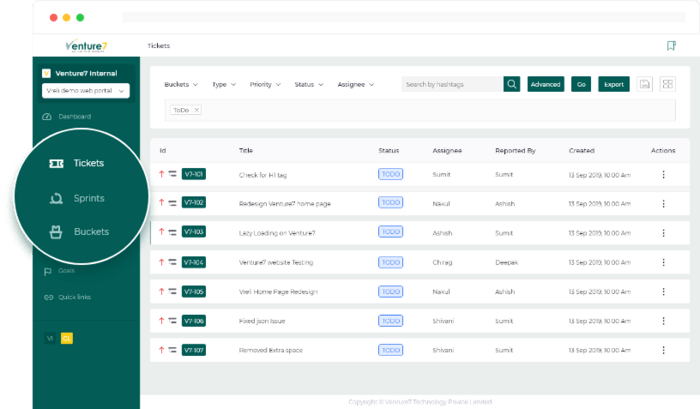Click TODO status badge for V7-105

[x=391, y=292]
